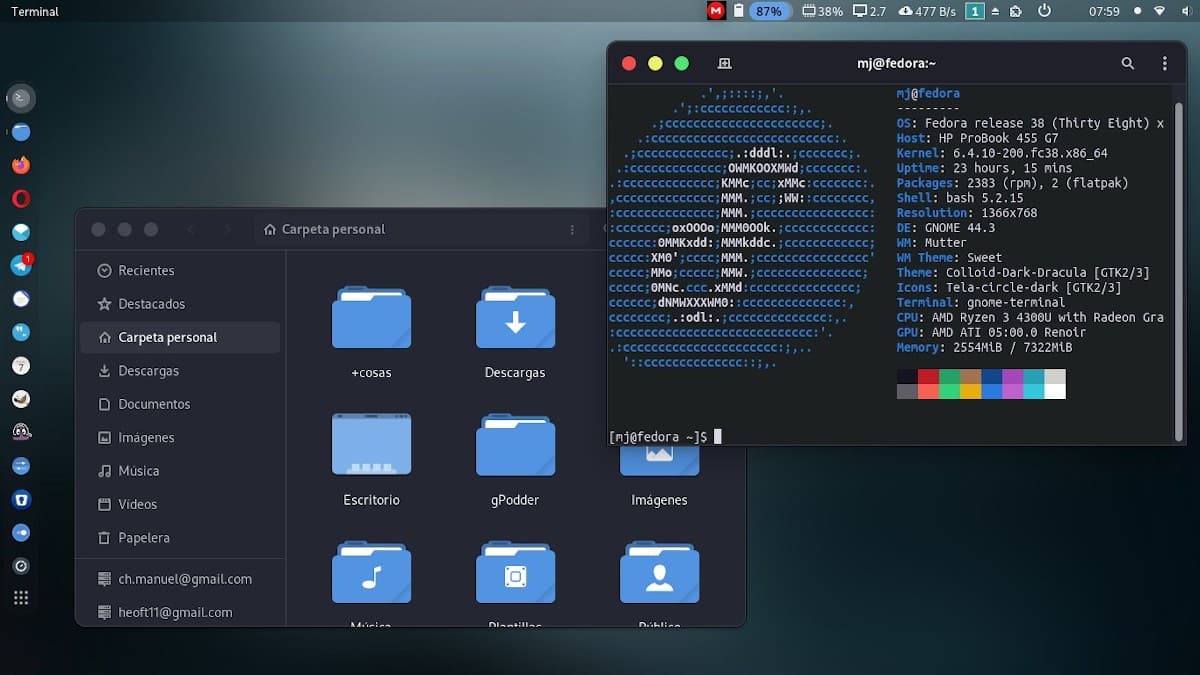Open the Terminal app menu in top bar

tap(35, 11)
